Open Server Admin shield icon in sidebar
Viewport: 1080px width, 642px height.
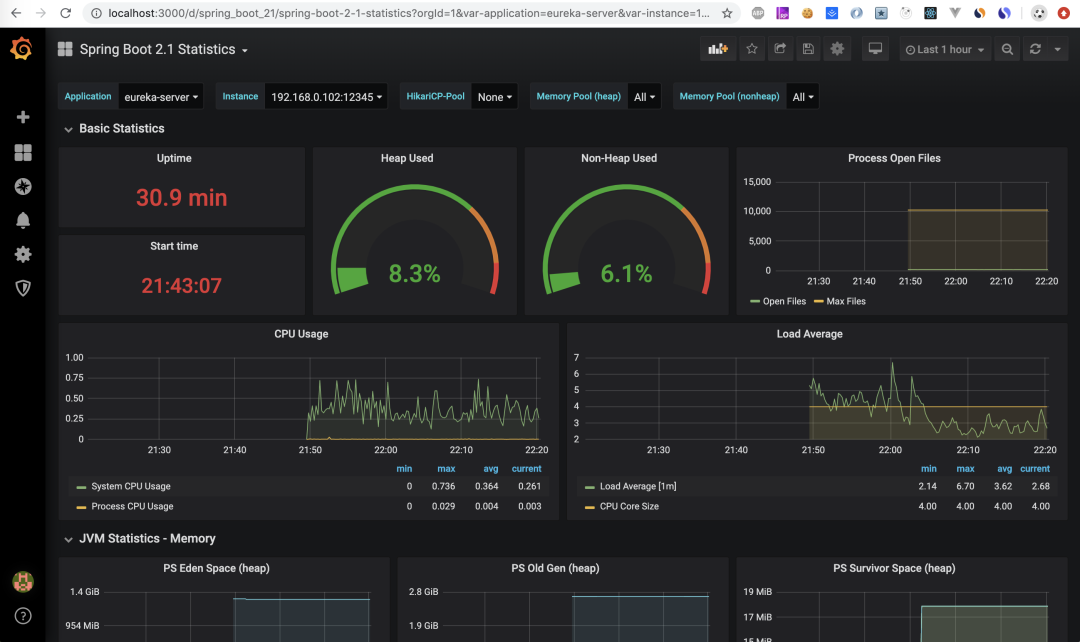[23, 288]
